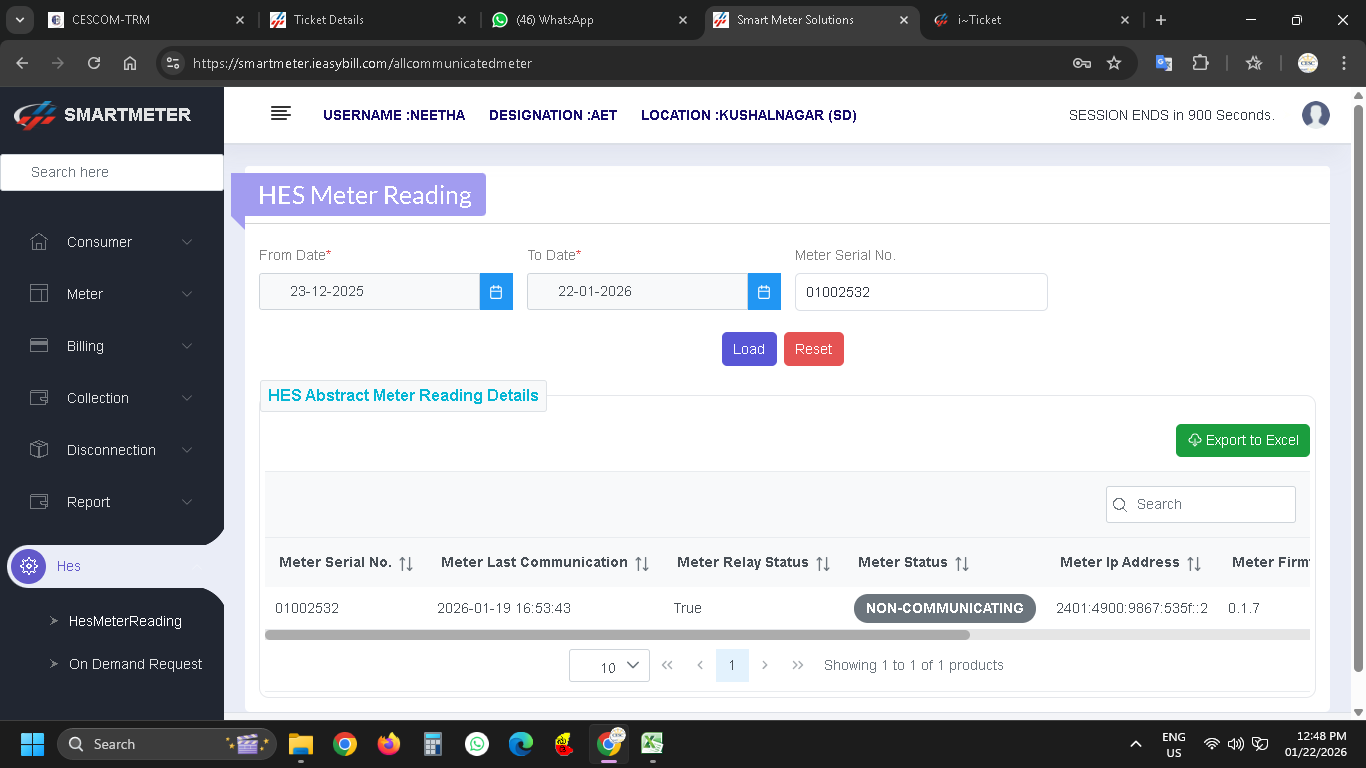
Task: Open On Demand Request submenu item
Action: click(x=135, y=664)
